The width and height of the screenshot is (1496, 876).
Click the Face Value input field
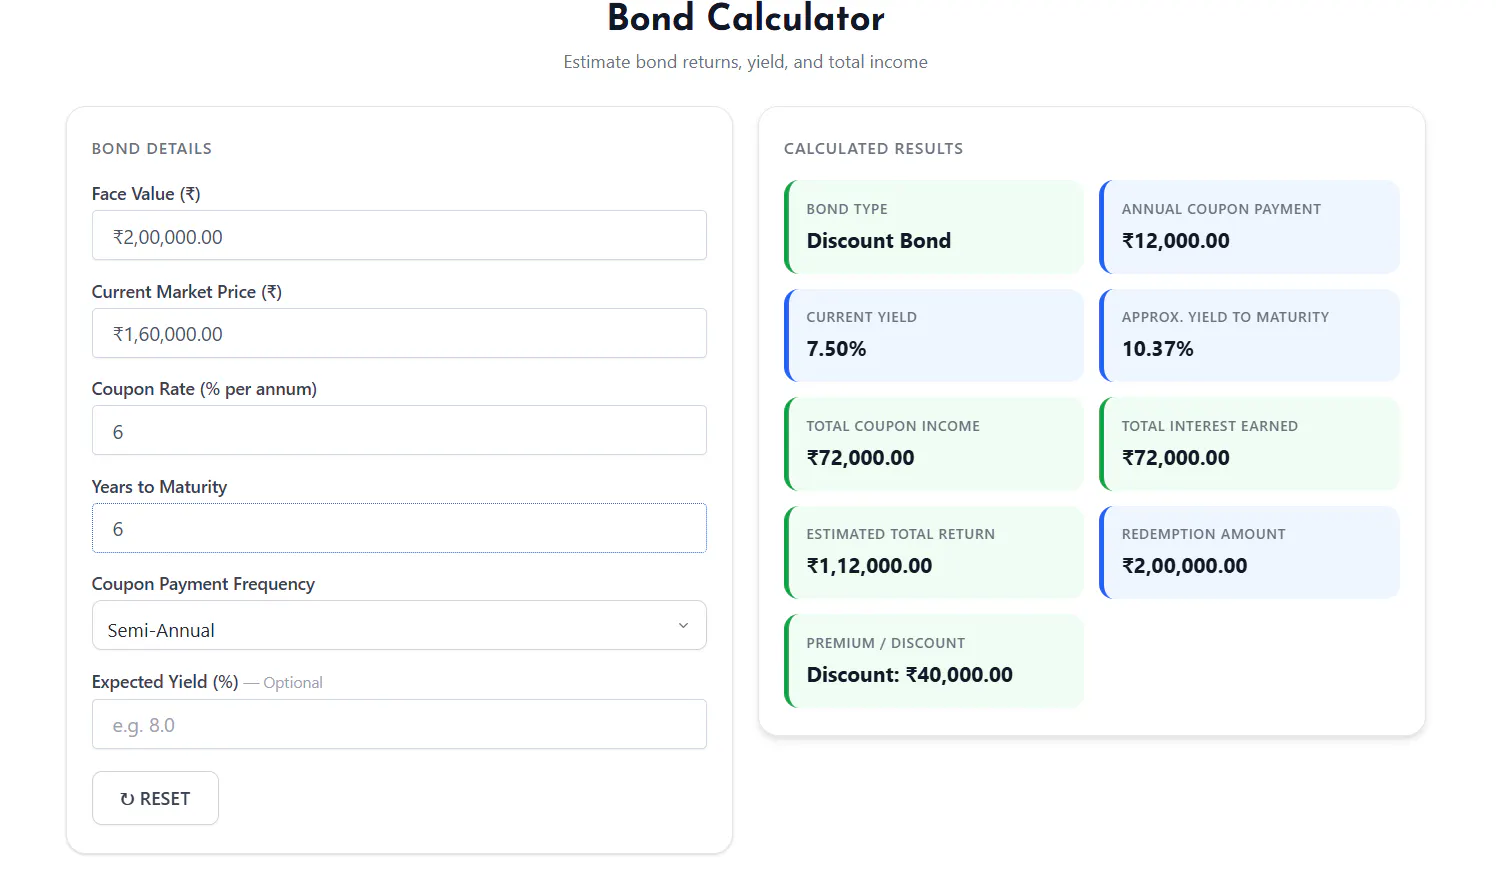pos(399,236)
